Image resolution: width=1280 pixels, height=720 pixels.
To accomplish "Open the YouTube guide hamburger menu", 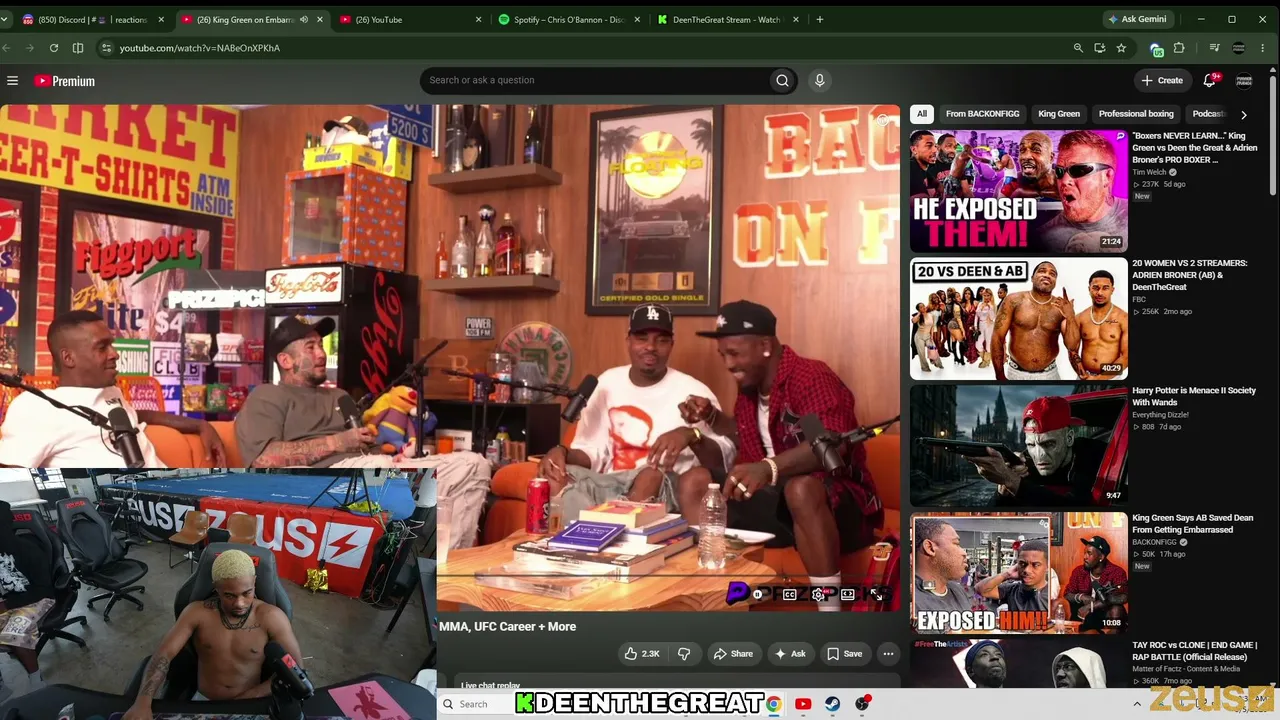I will click(12, 81).
